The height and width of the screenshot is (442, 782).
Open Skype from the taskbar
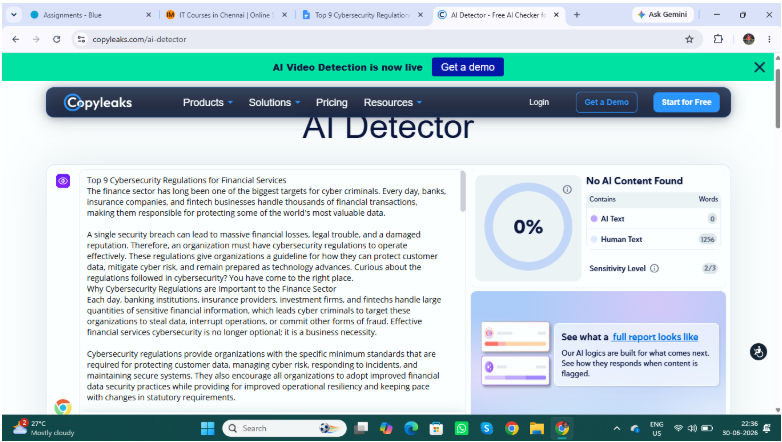point(486,428)
